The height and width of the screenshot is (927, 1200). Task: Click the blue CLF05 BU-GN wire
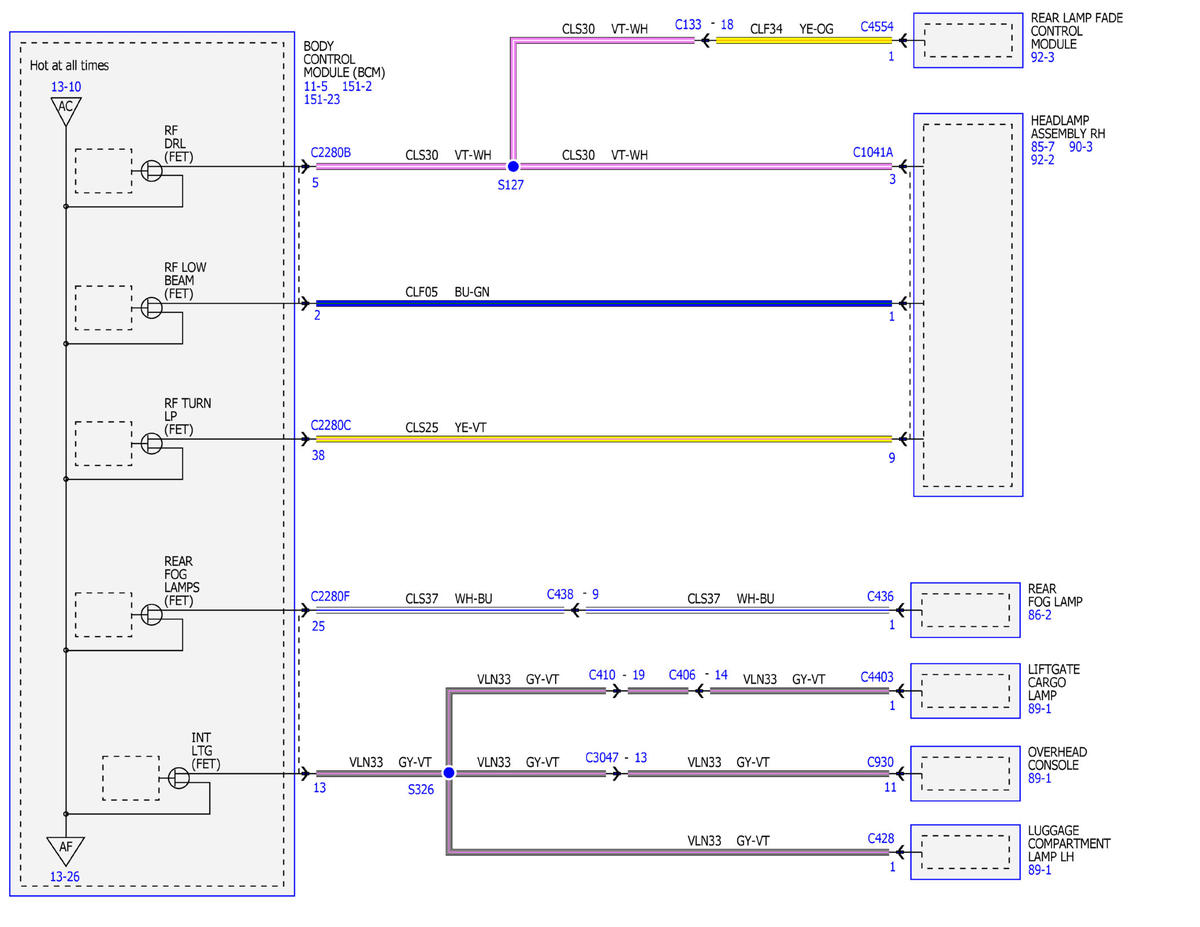[x=604, y=303]
